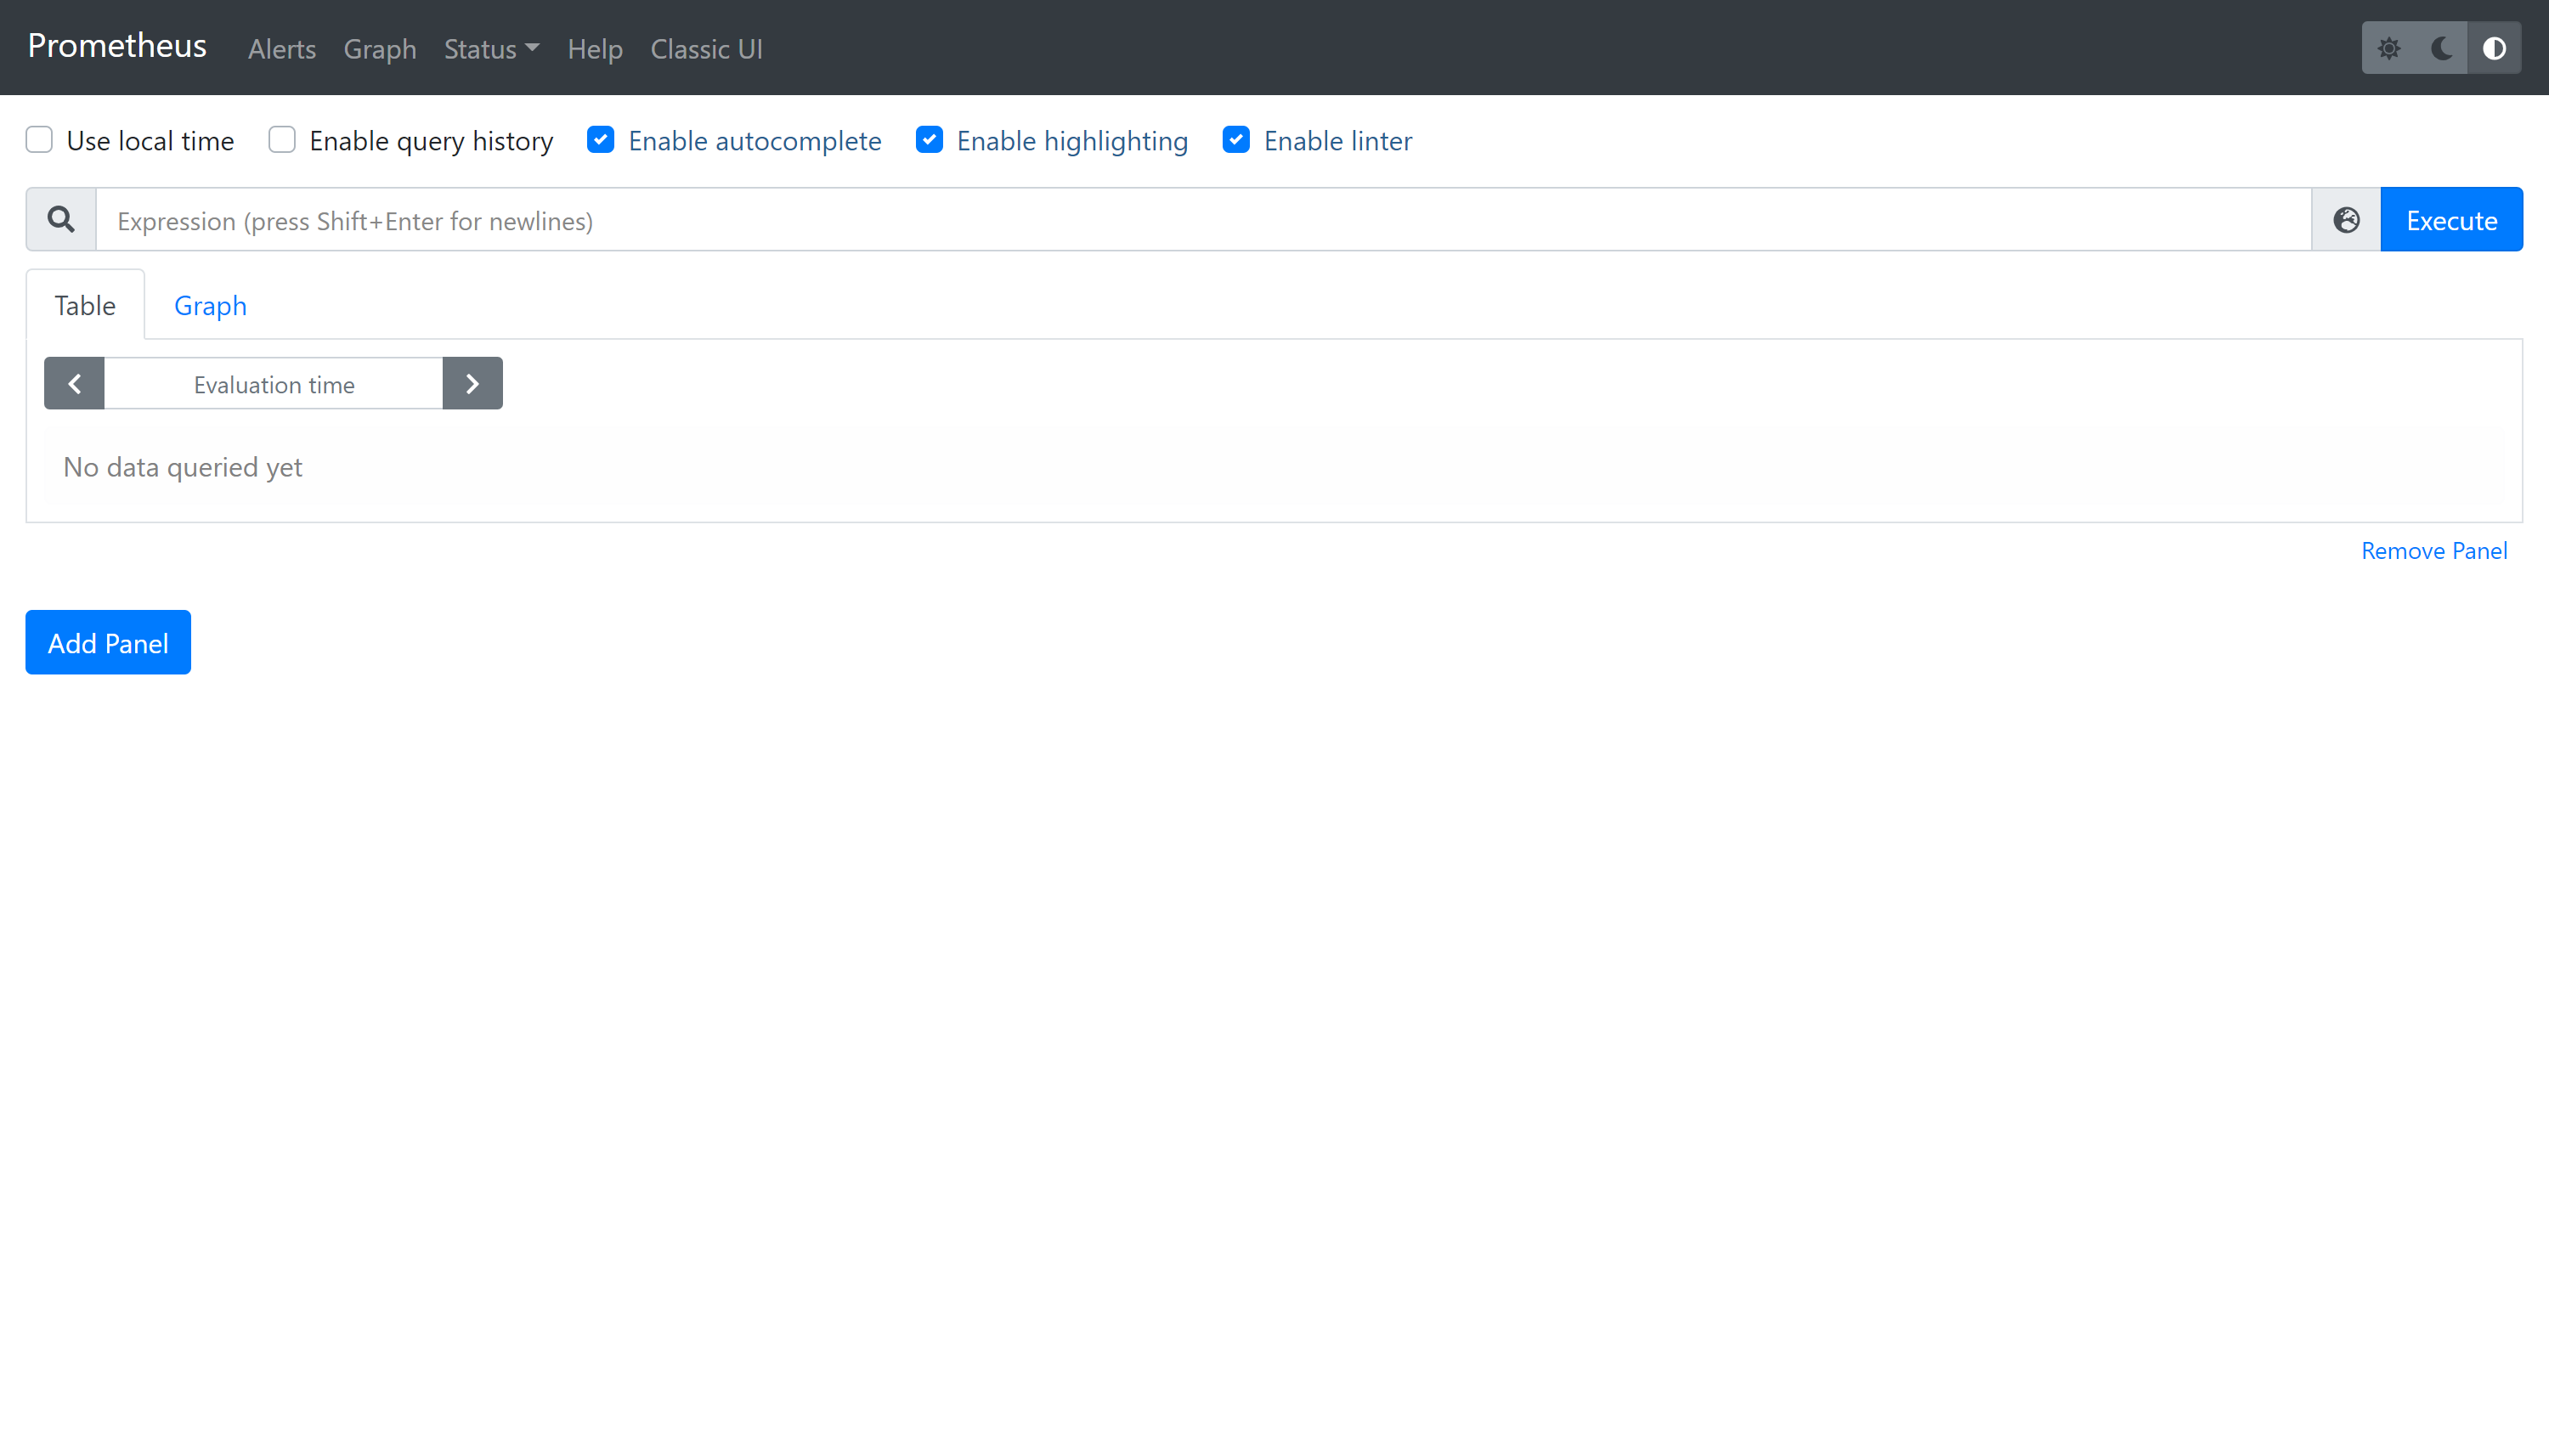Go home via the Prometheus brand link
This screenshot has width=2549, height=1456.
[117, 46]
